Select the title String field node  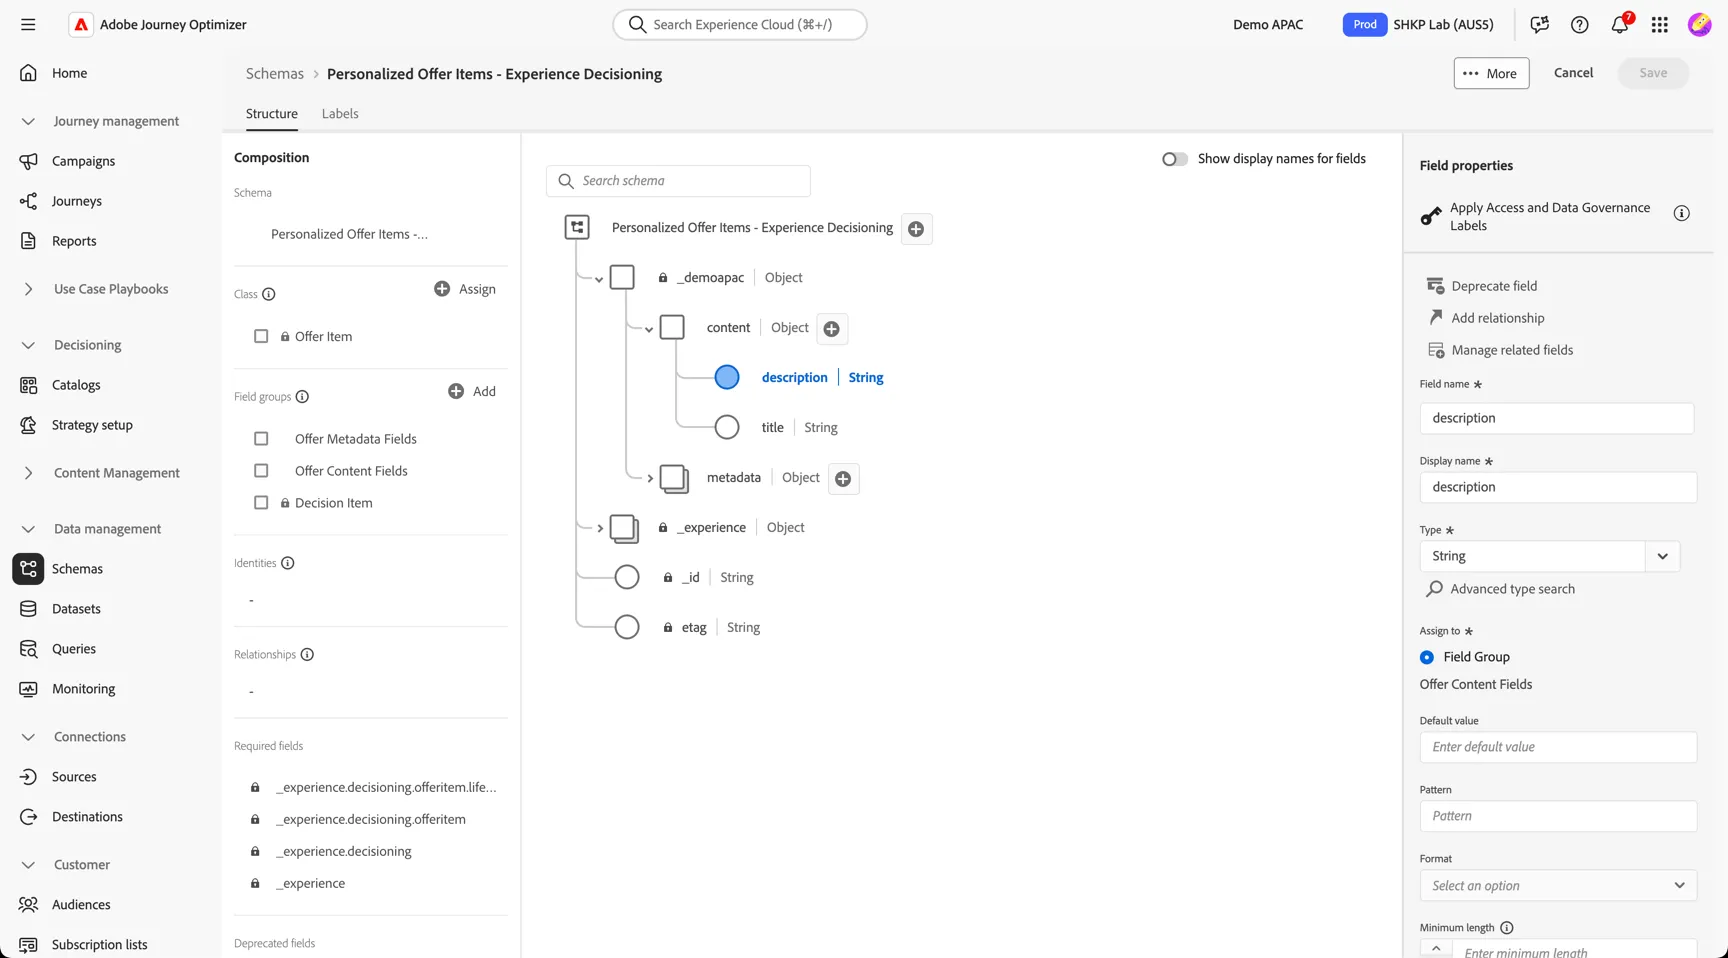coord(727,427)
